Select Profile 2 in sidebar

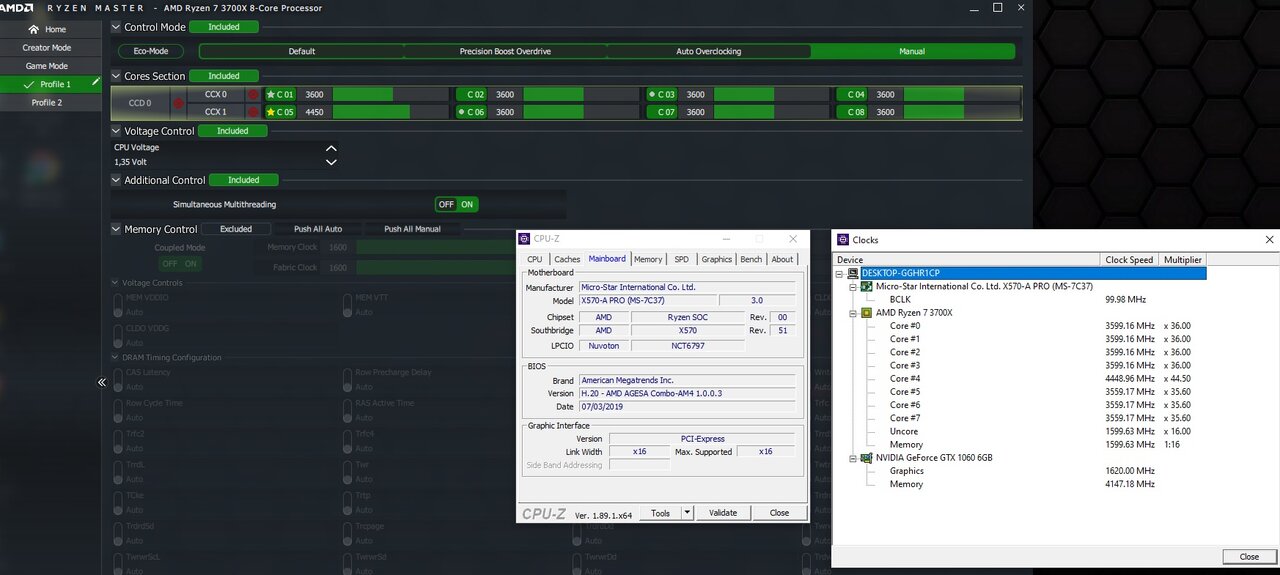pyautogui.click(x=47, y=102)
